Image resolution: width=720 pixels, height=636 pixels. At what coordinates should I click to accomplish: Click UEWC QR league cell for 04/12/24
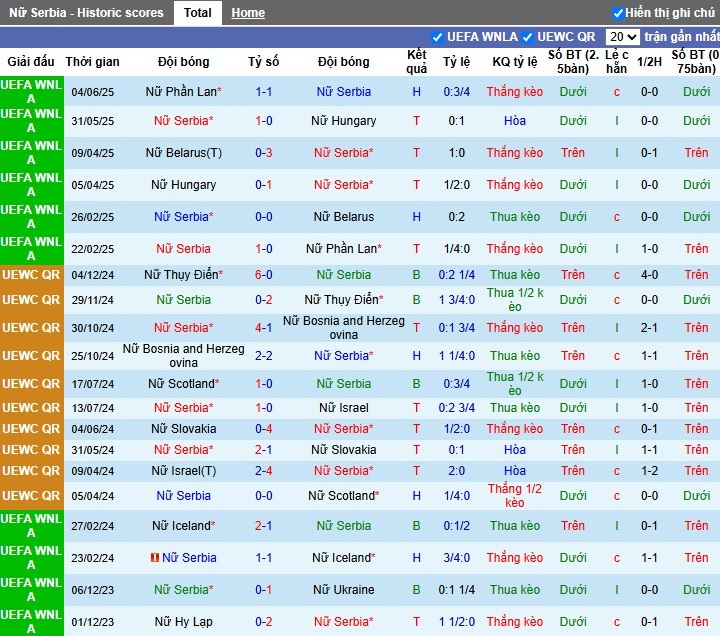click(31, 275)
